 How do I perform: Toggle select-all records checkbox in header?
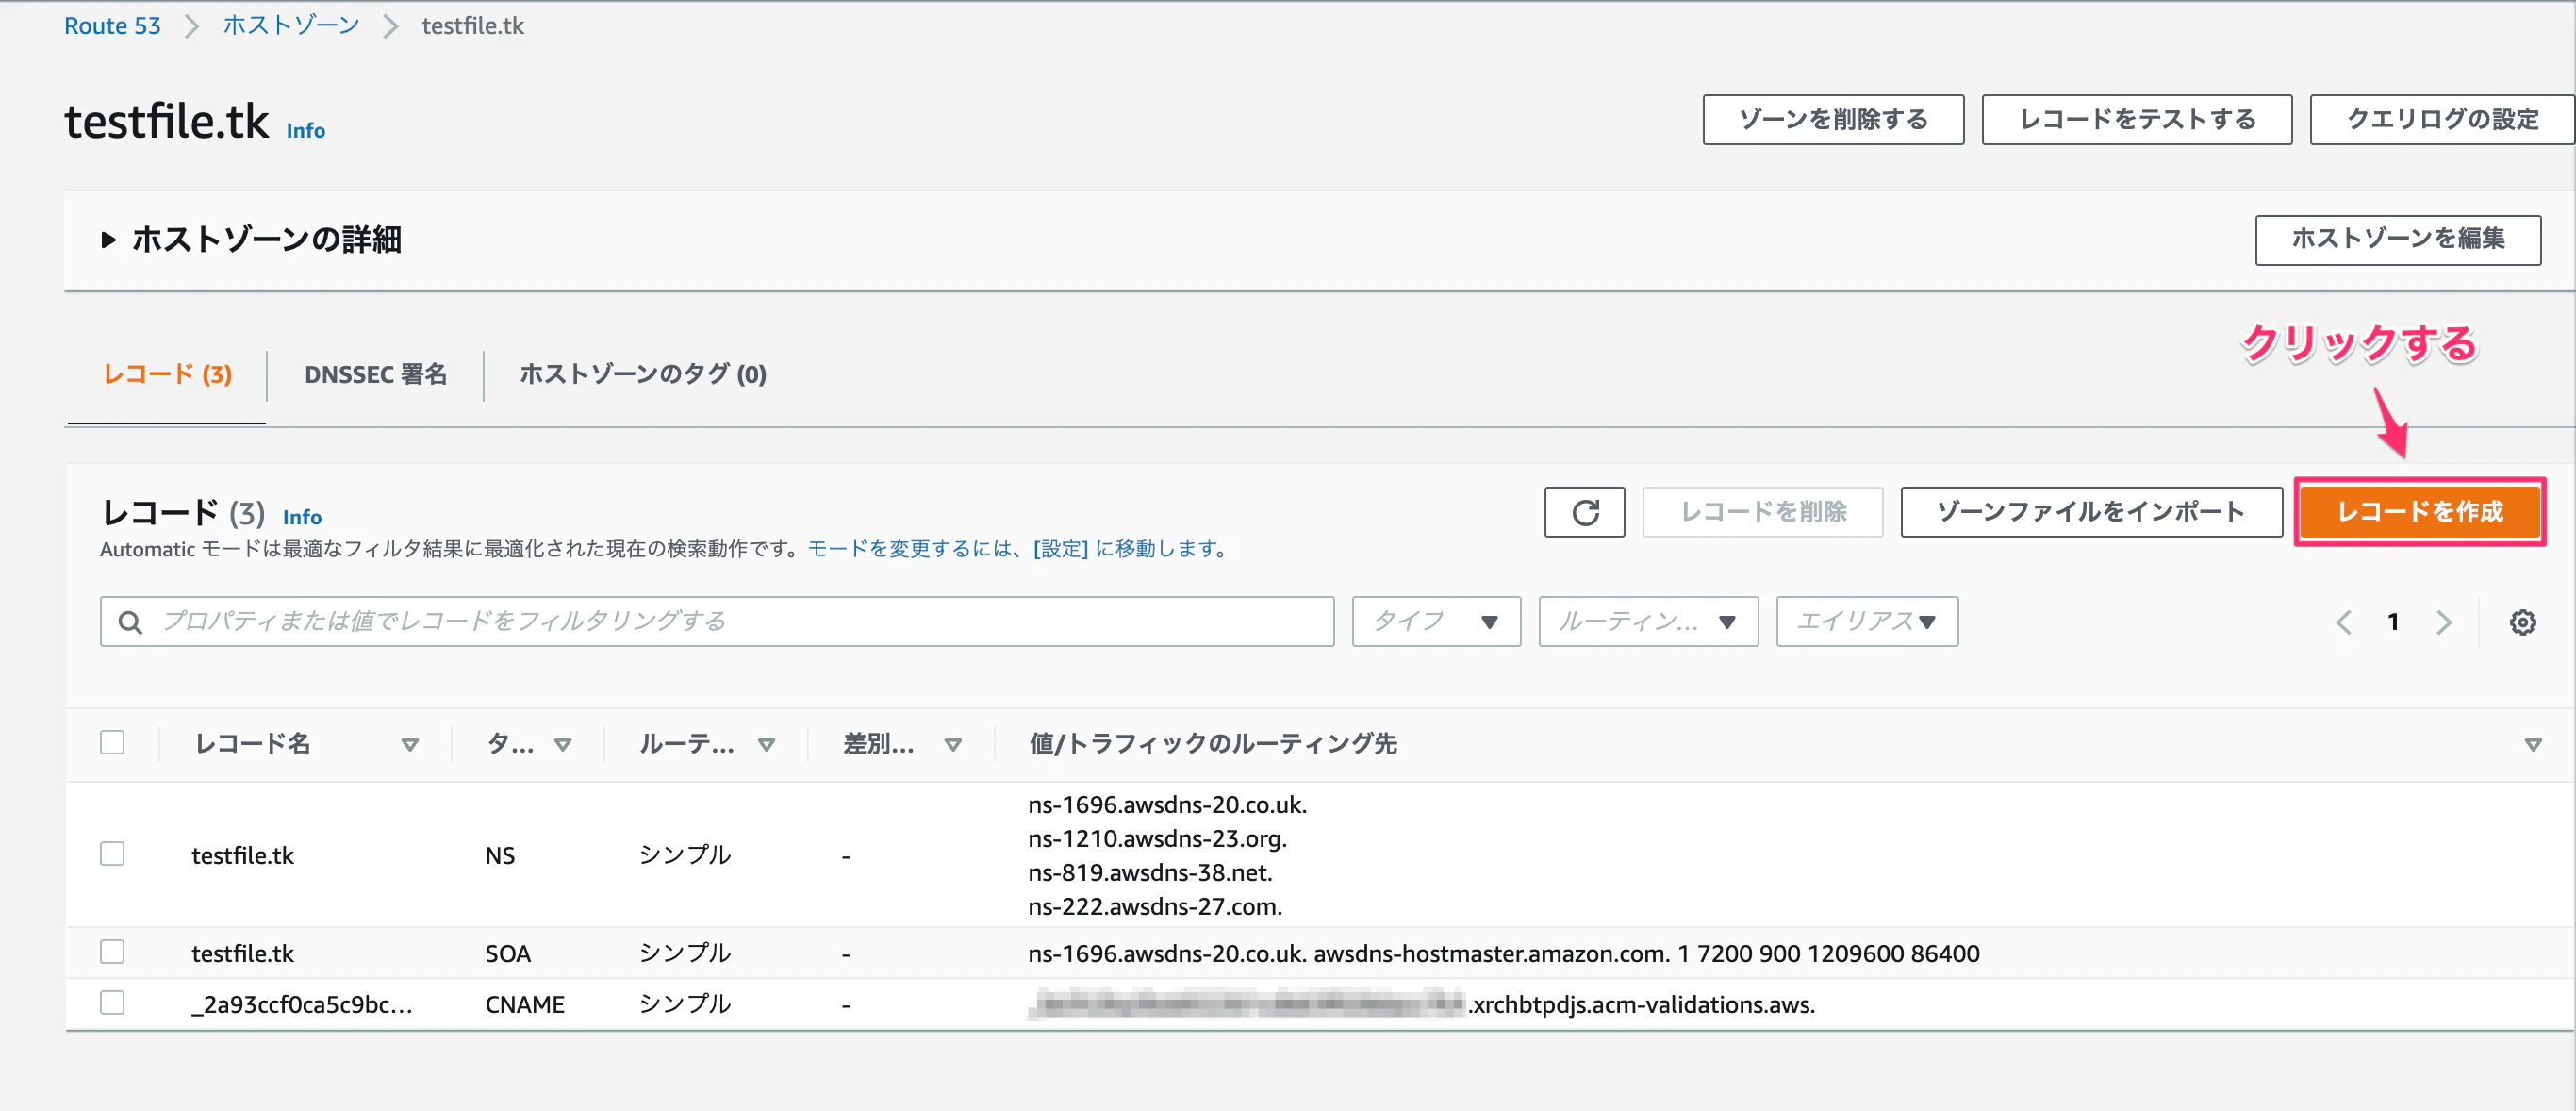tap(112, 742)
